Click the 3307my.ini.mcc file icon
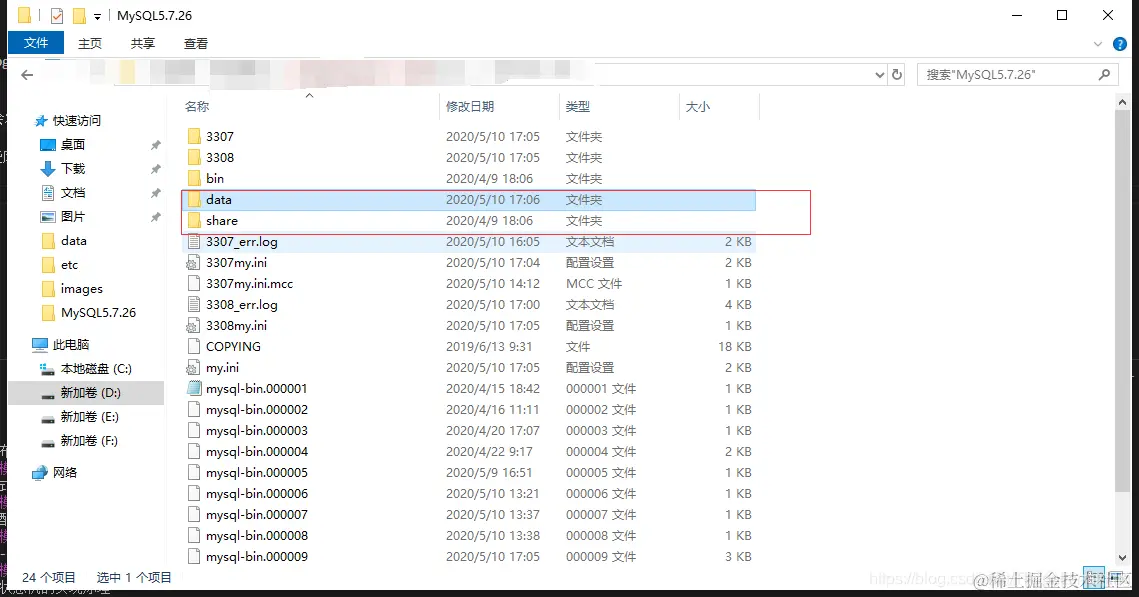This screenshot has width=1139, height=597. pyautogui.click(x=193, y=284)
